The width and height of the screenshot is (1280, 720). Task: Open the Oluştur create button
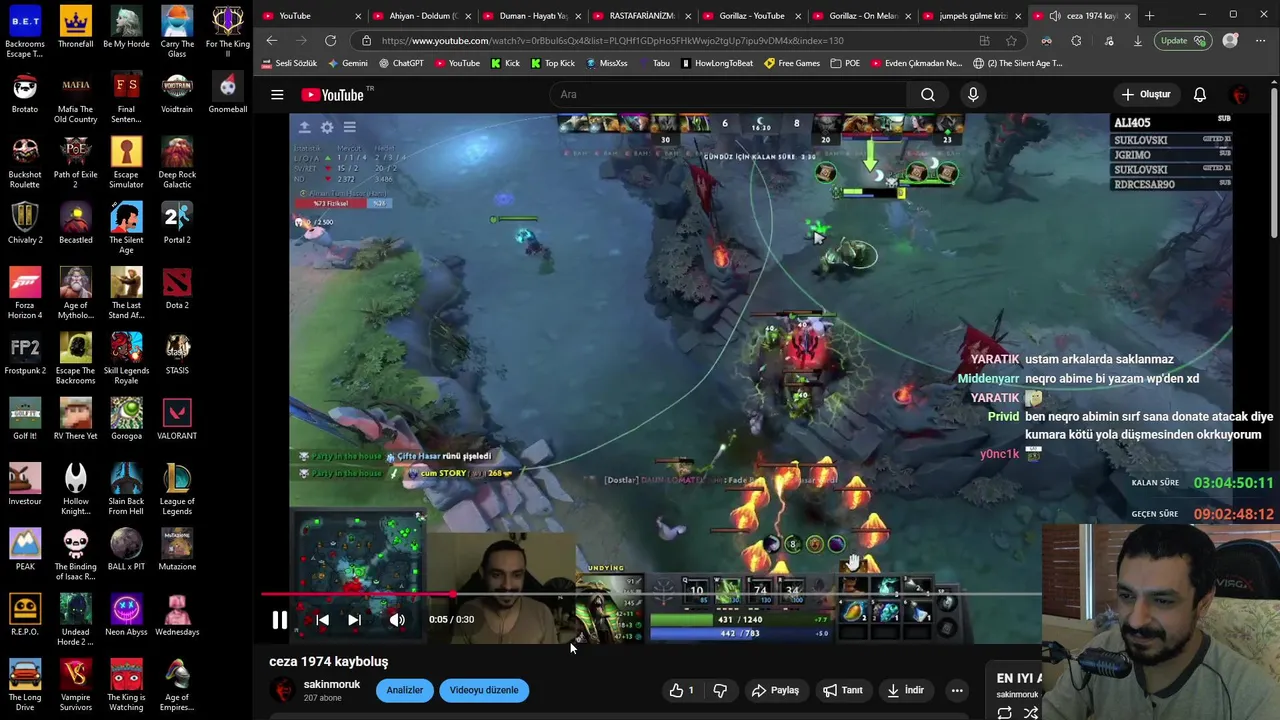tap(1146, 95)
